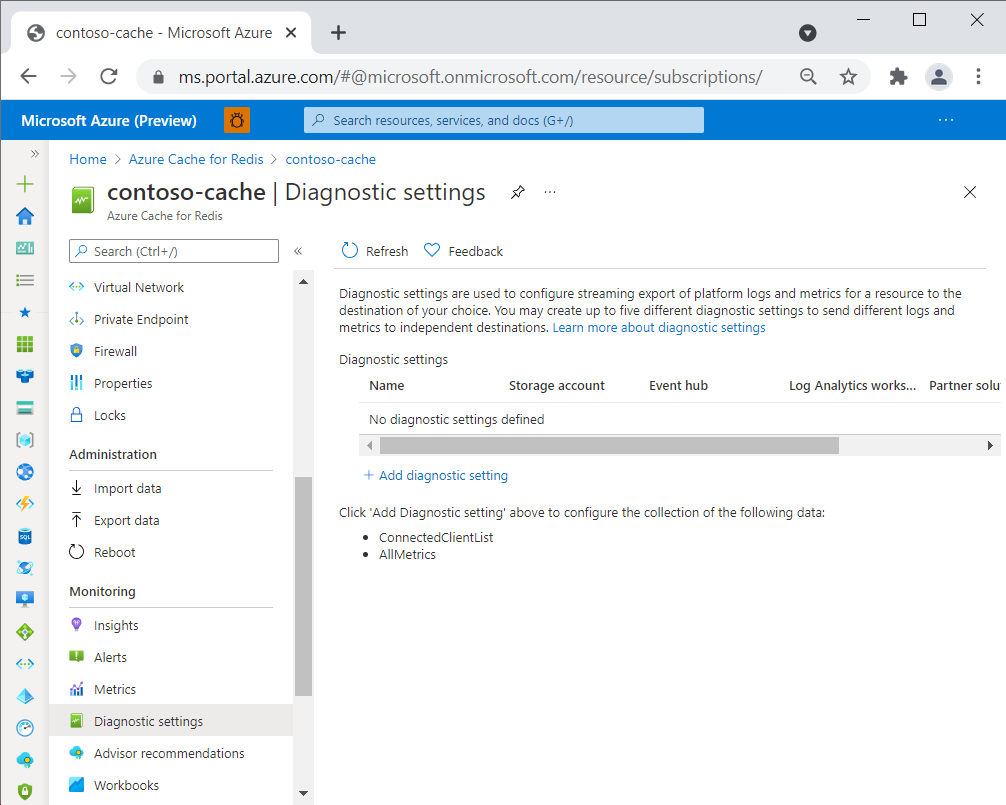Open the browser profile avatar
The height and width of the screenshot is (805, 1006).
tap(939, 77)
